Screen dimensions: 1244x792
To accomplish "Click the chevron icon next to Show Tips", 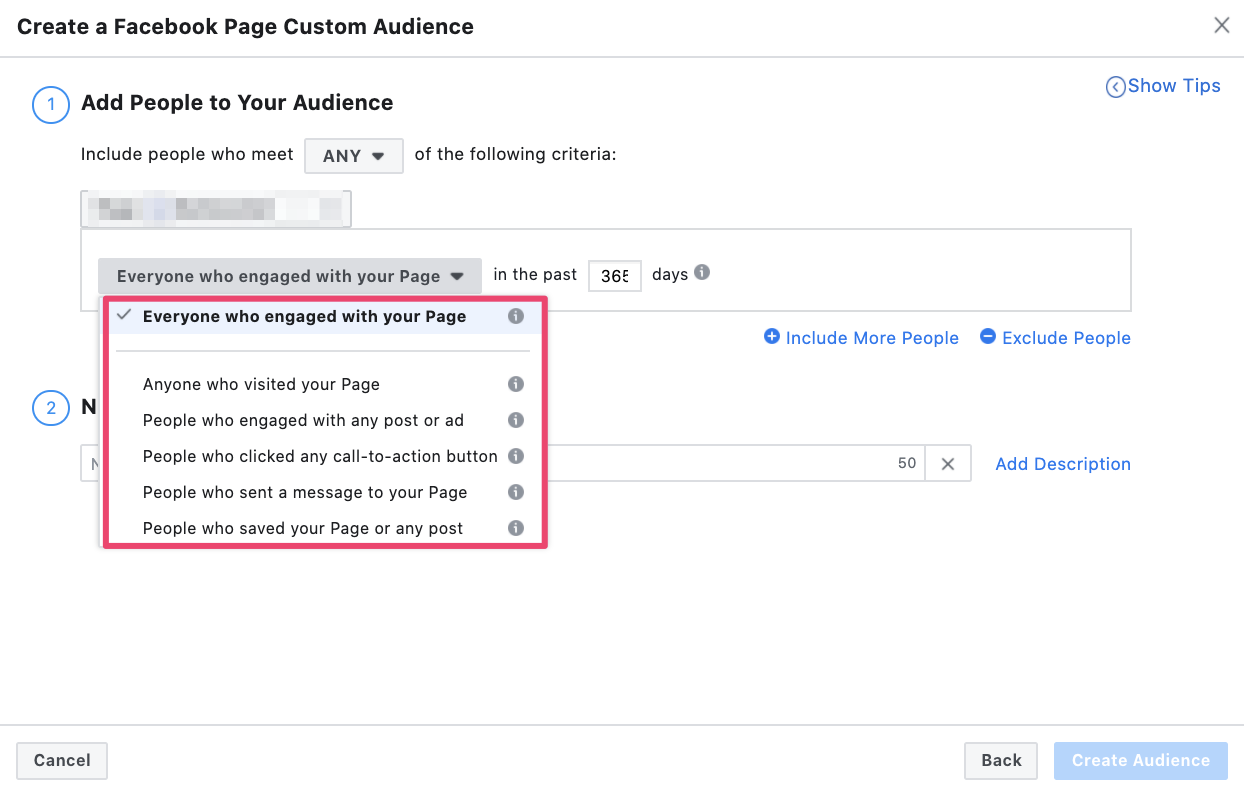I will [1114, 87].
